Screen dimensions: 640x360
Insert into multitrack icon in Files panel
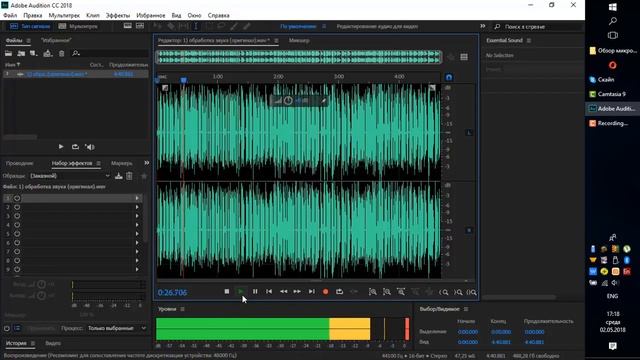coord(48,53)
